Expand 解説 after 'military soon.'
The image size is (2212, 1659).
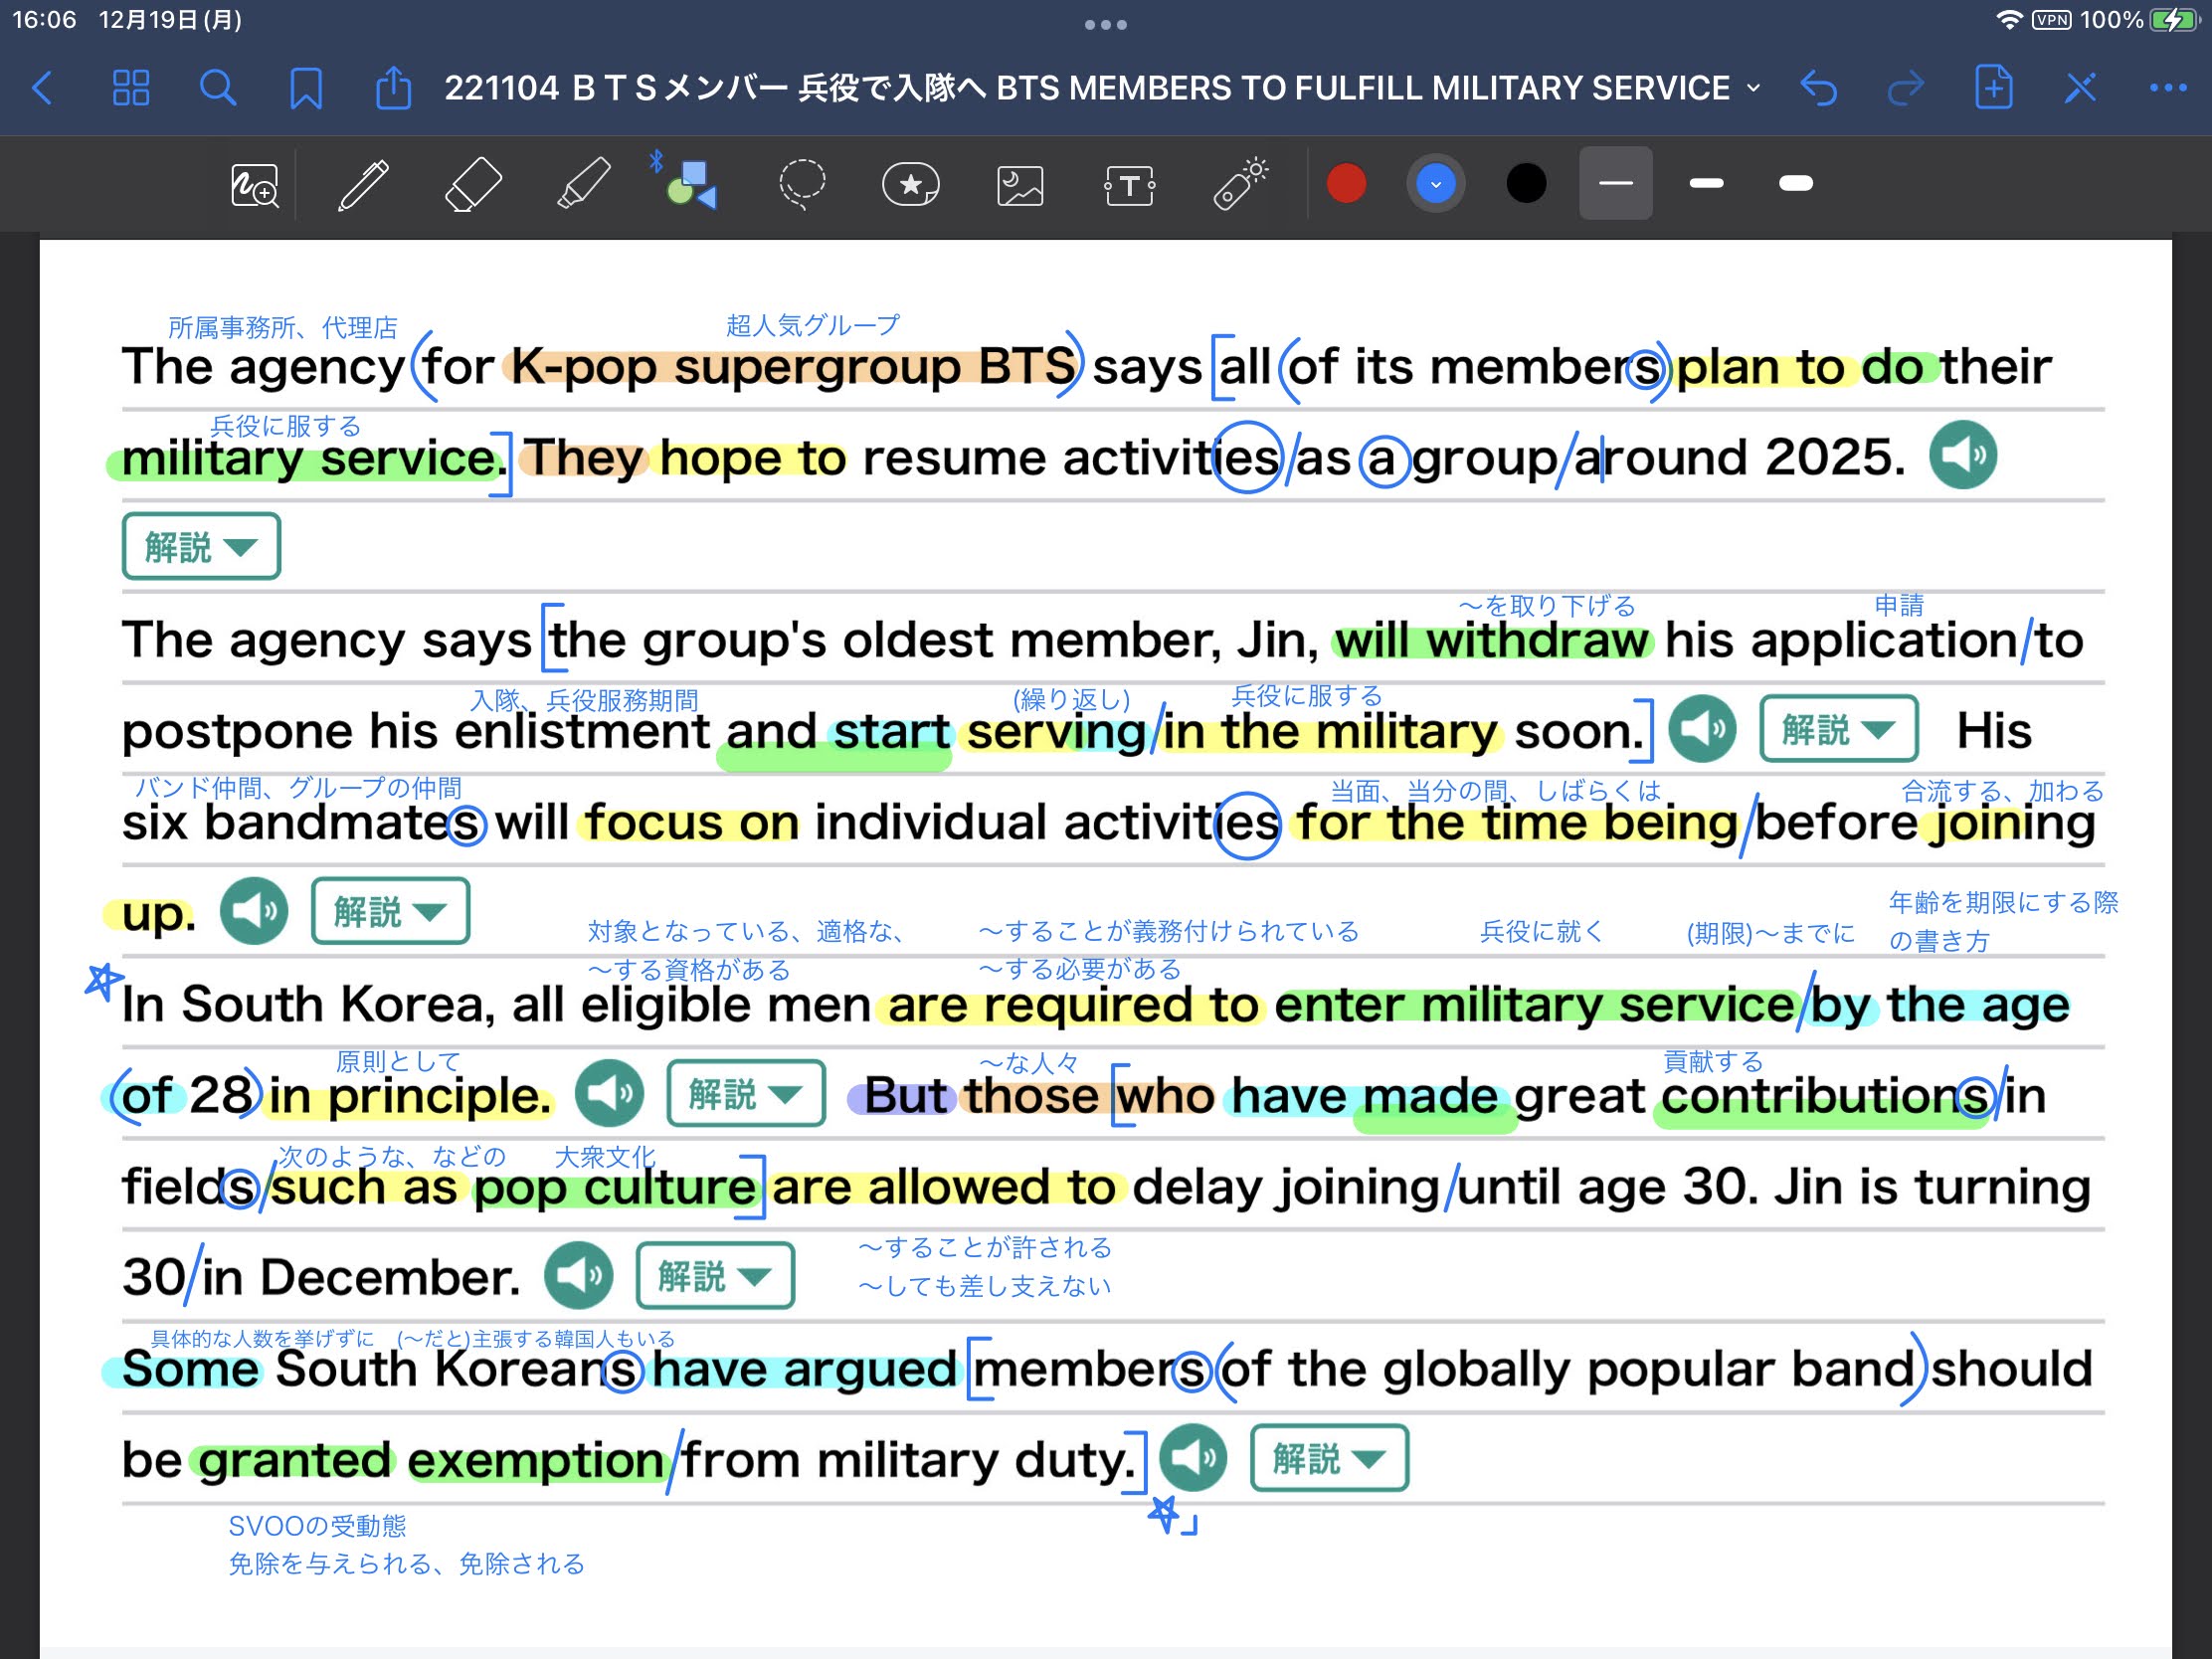click(1839, 729)
